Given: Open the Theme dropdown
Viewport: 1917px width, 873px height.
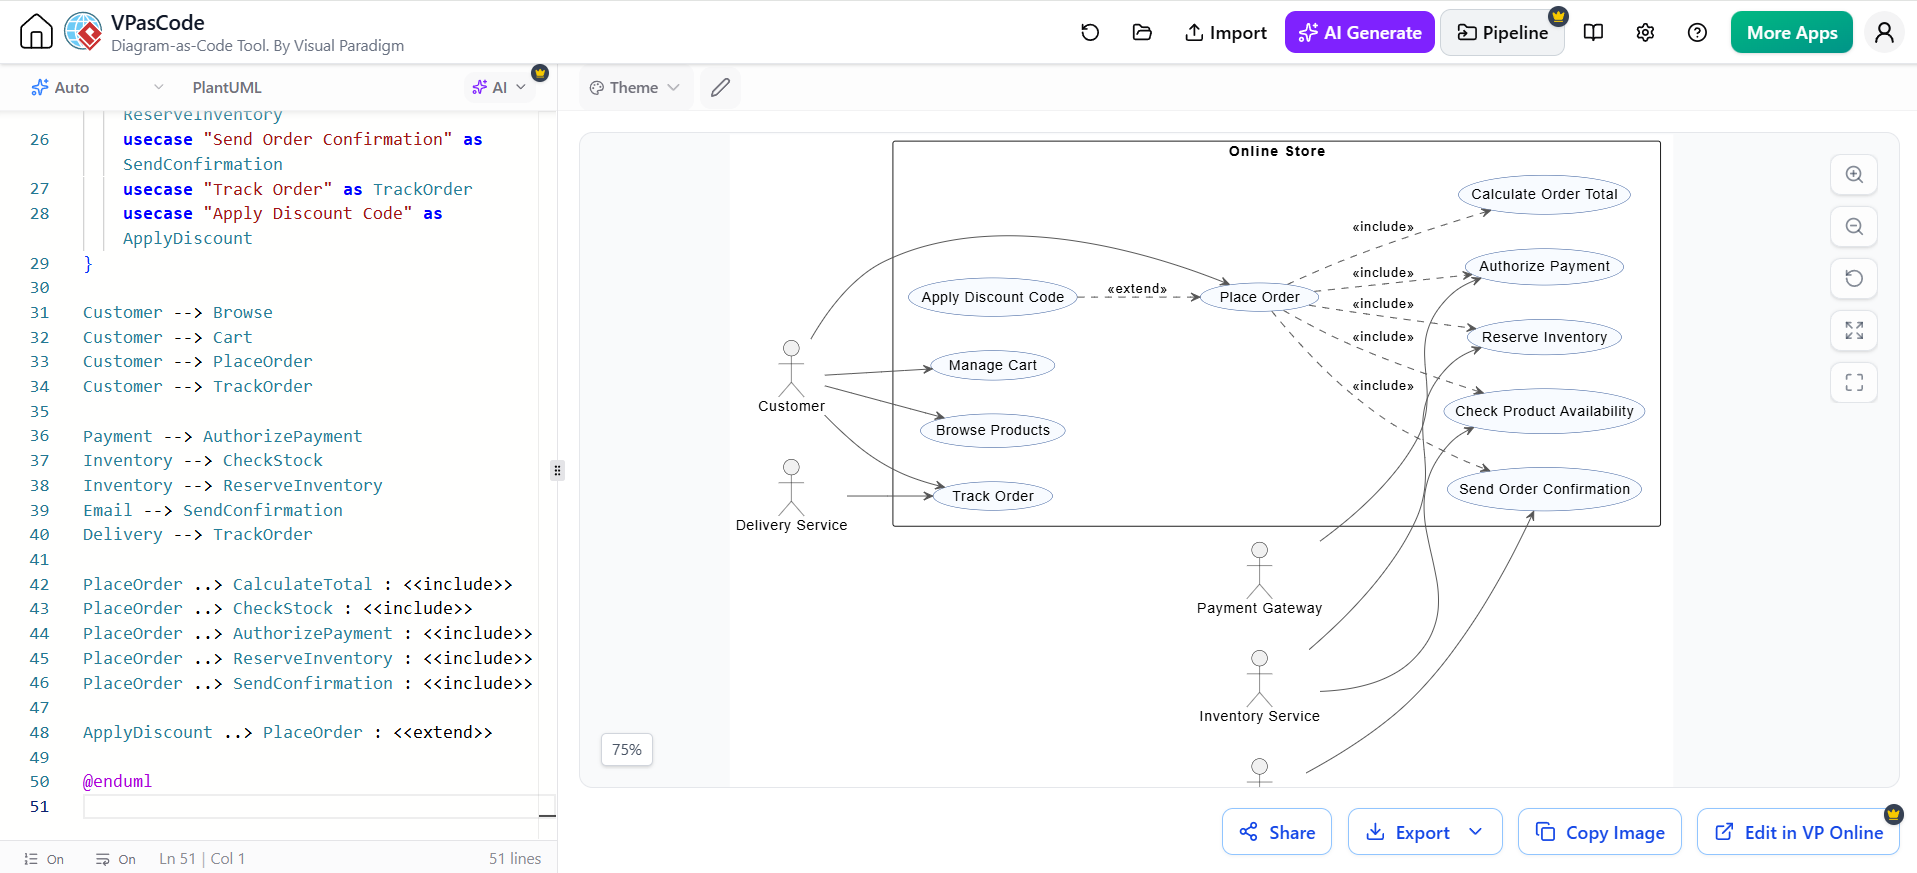Looking at the screenshot, I should [634, 88].
